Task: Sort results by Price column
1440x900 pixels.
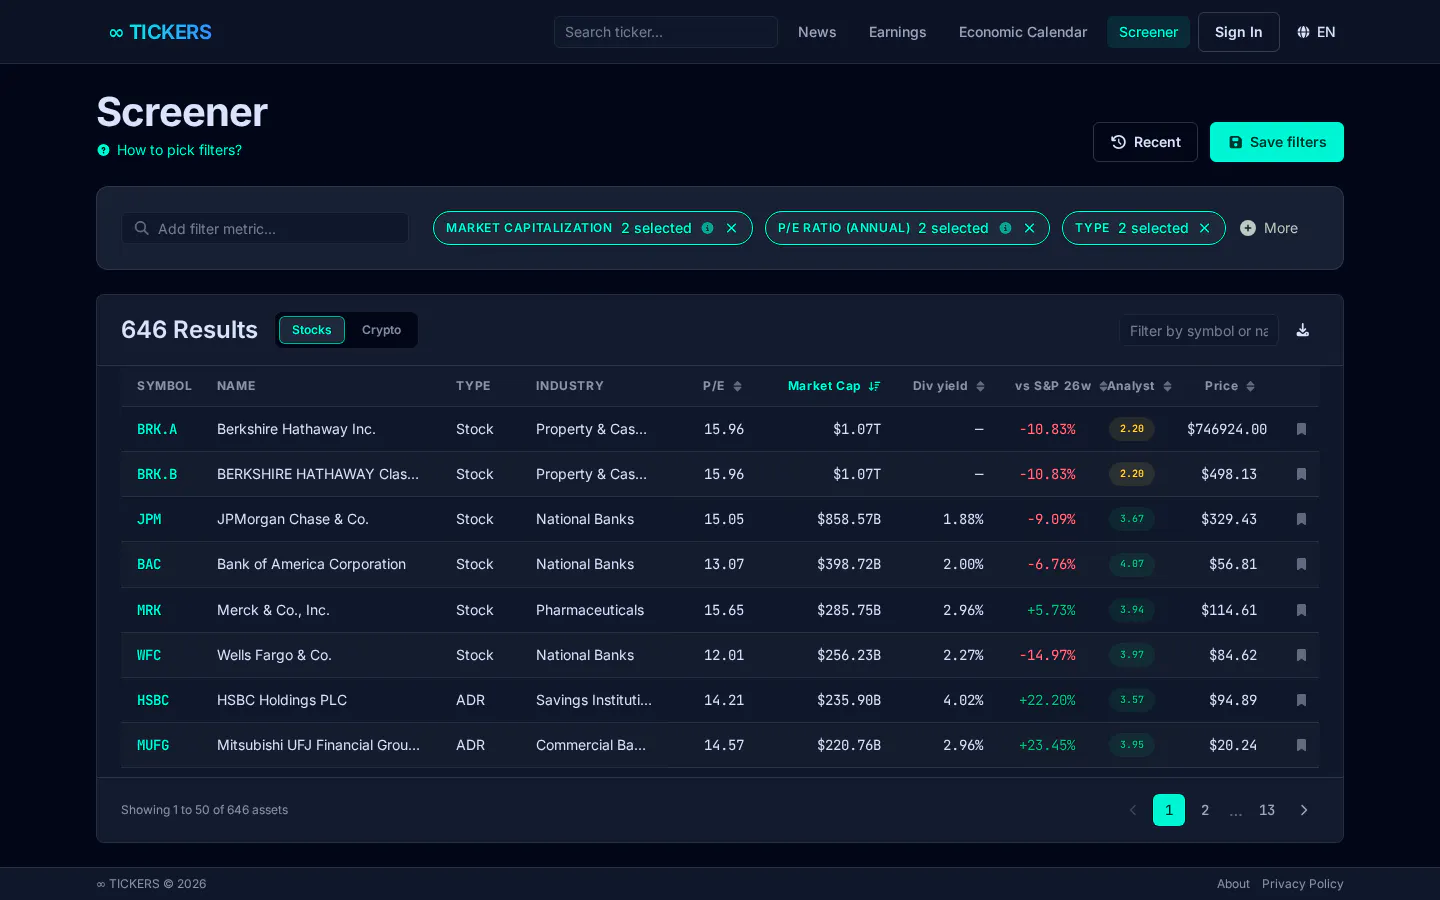Action: click(x=1229, y=386)
